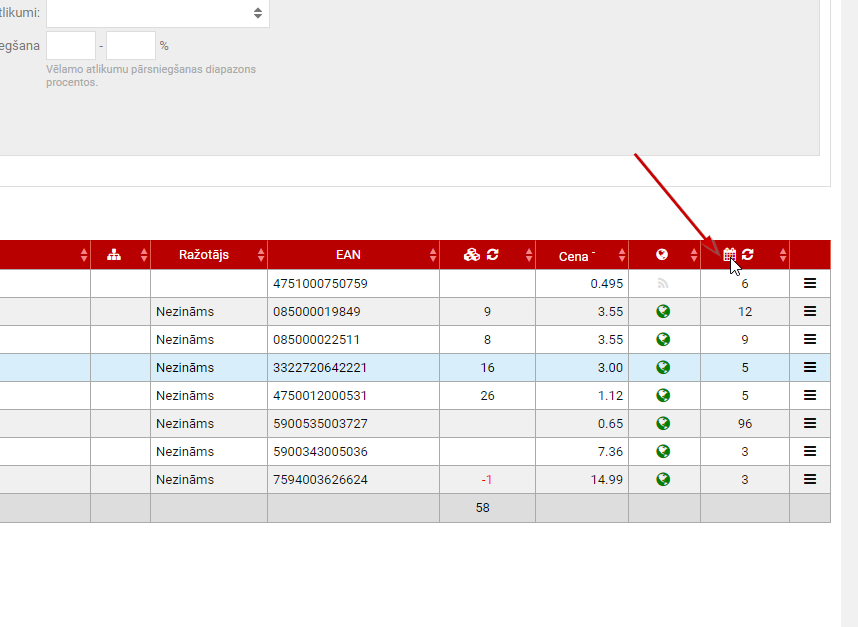Viewport: 858px width, 627px height.
Task: Open row menu for EAN 4751000750759
Action: [810, 284]
